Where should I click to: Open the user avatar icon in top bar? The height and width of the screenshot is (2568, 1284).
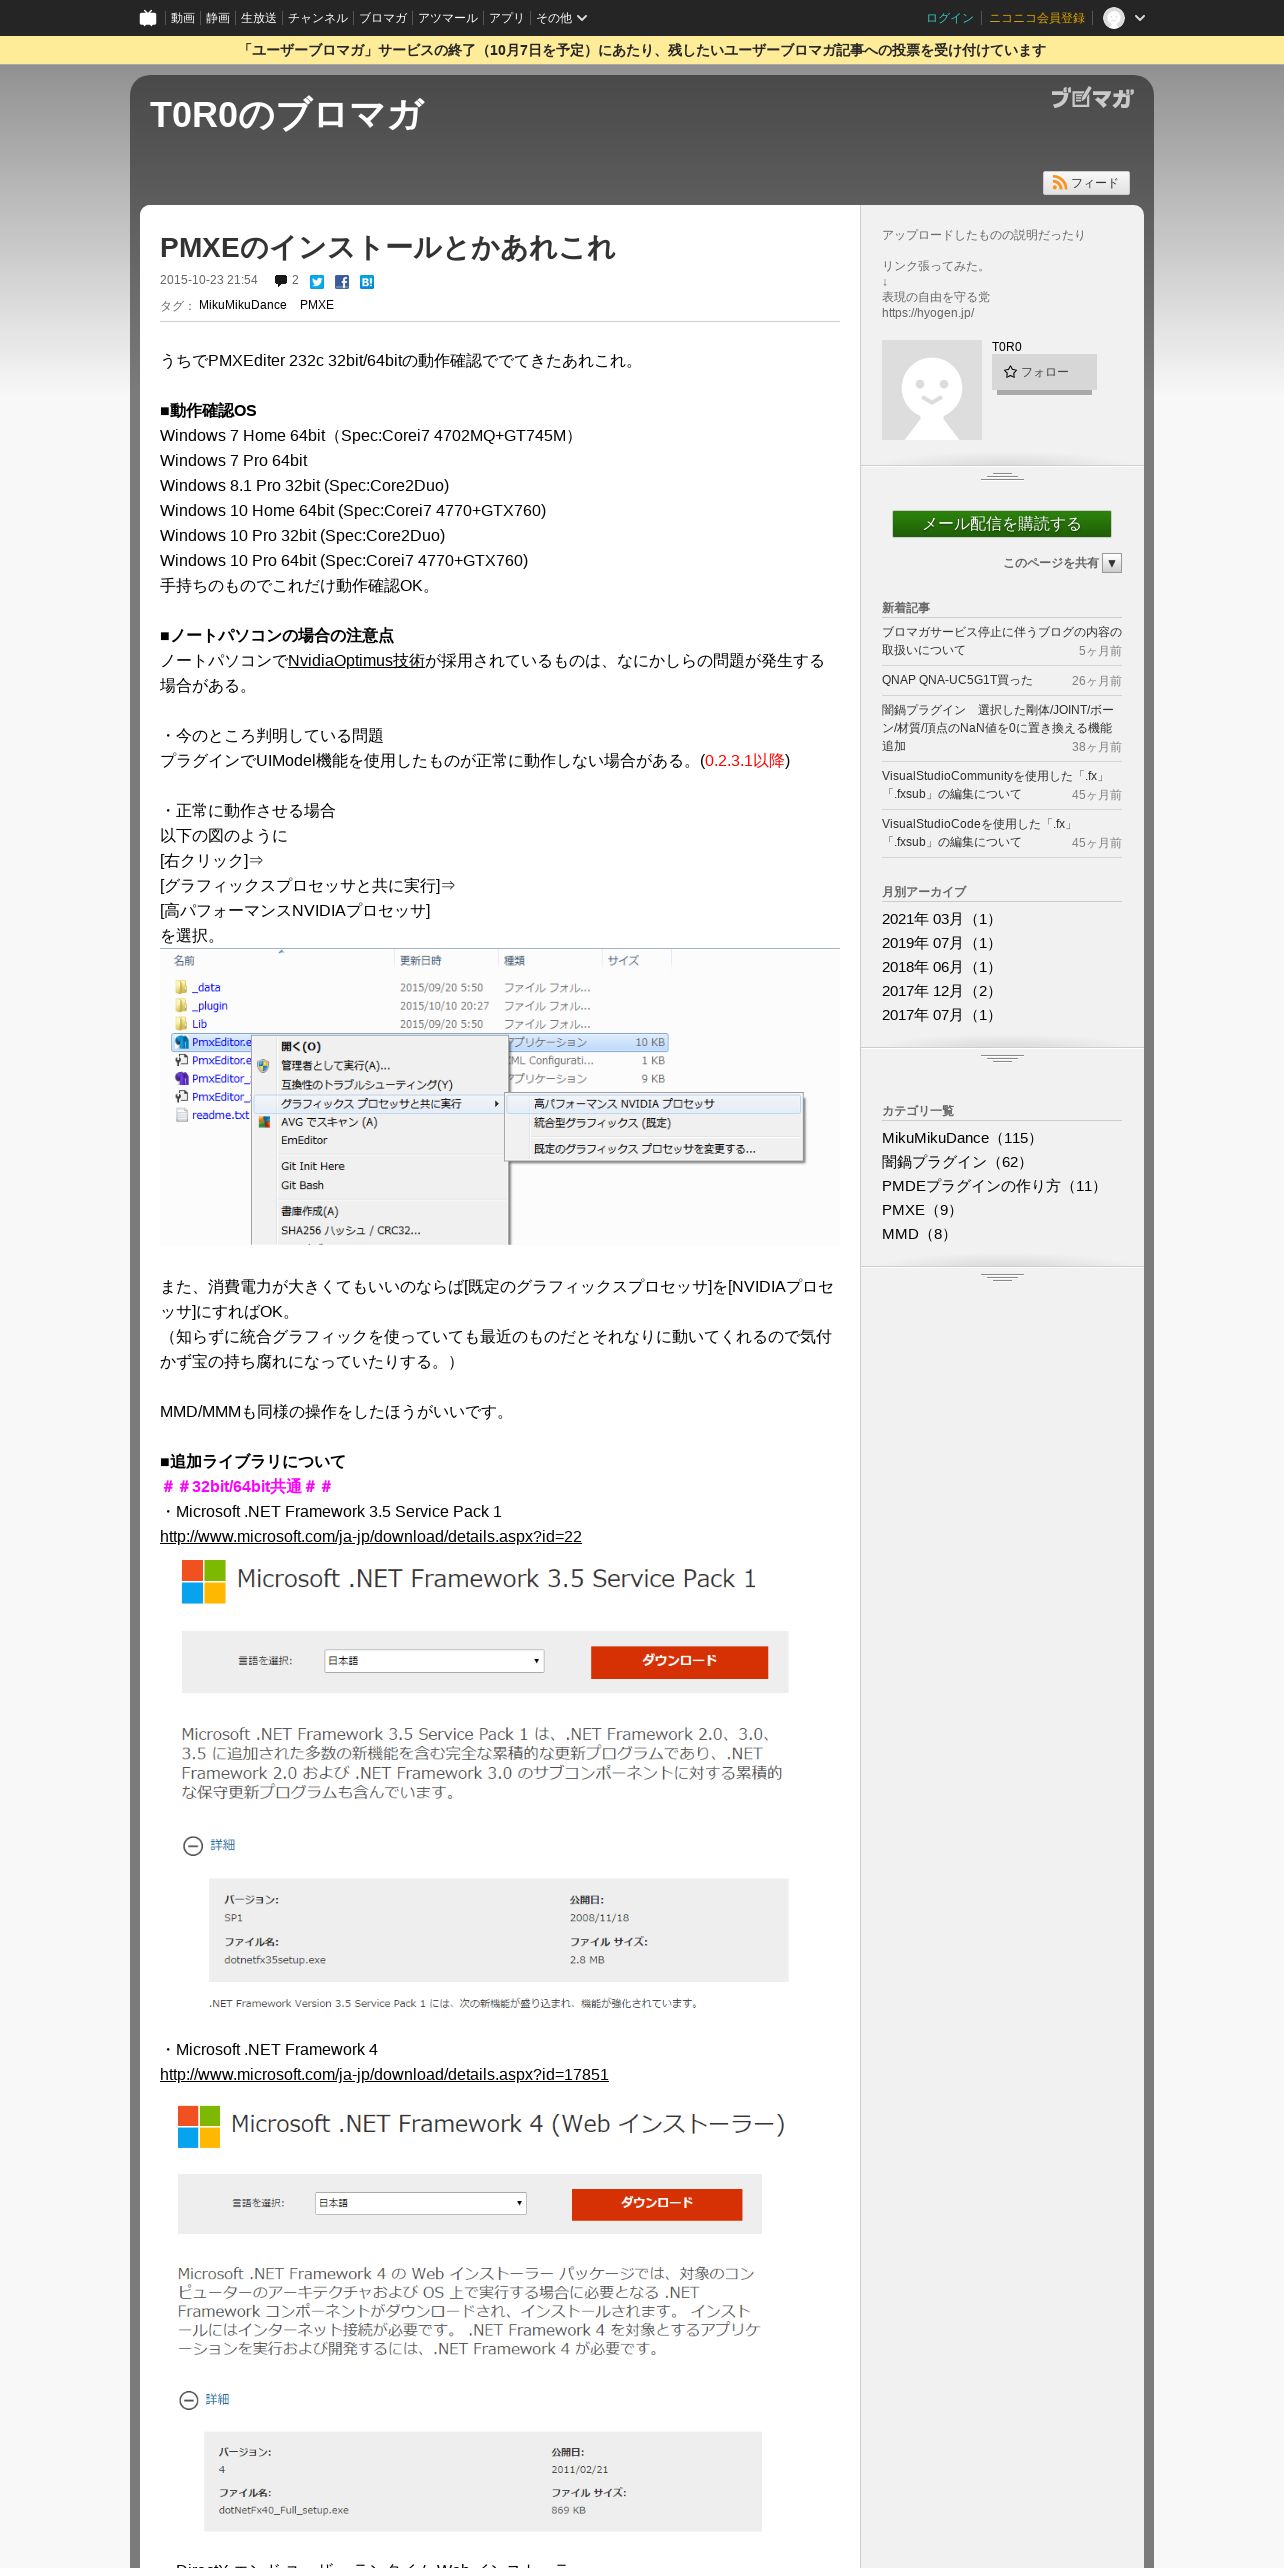(x=1114, y=18)
